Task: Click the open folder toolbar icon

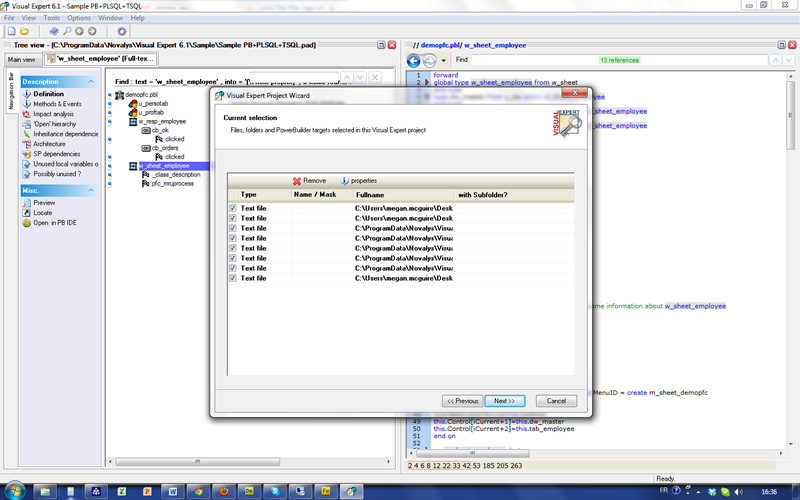Action: click(24, 31)
